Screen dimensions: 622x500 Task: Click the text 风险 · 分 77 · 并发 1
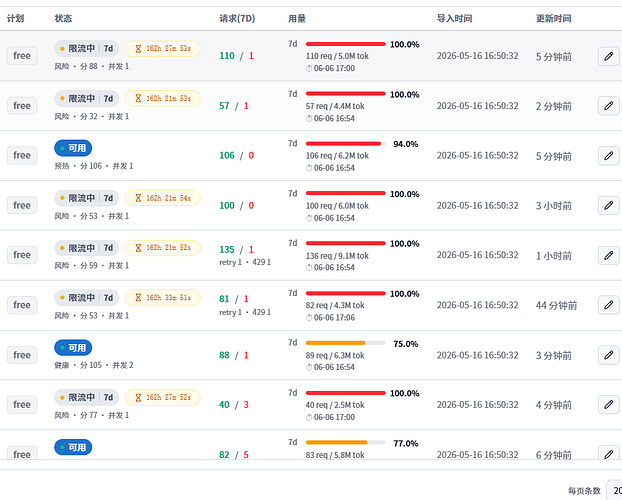coord(92,415)
